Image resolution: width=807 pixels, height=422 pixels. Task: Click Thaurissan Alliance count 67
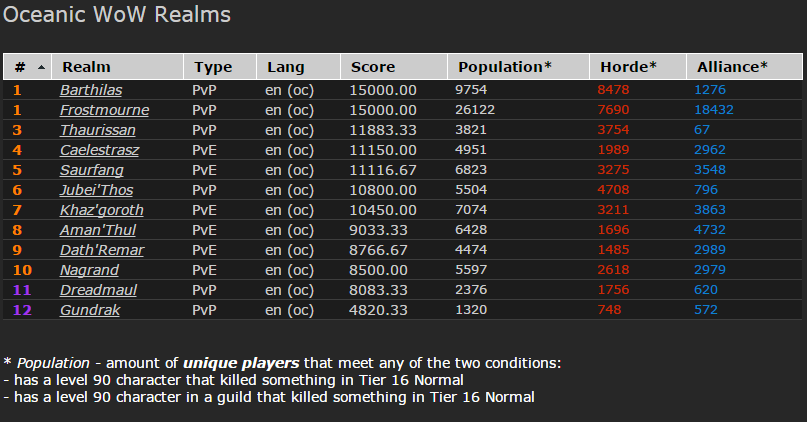[x=702, y=130]
